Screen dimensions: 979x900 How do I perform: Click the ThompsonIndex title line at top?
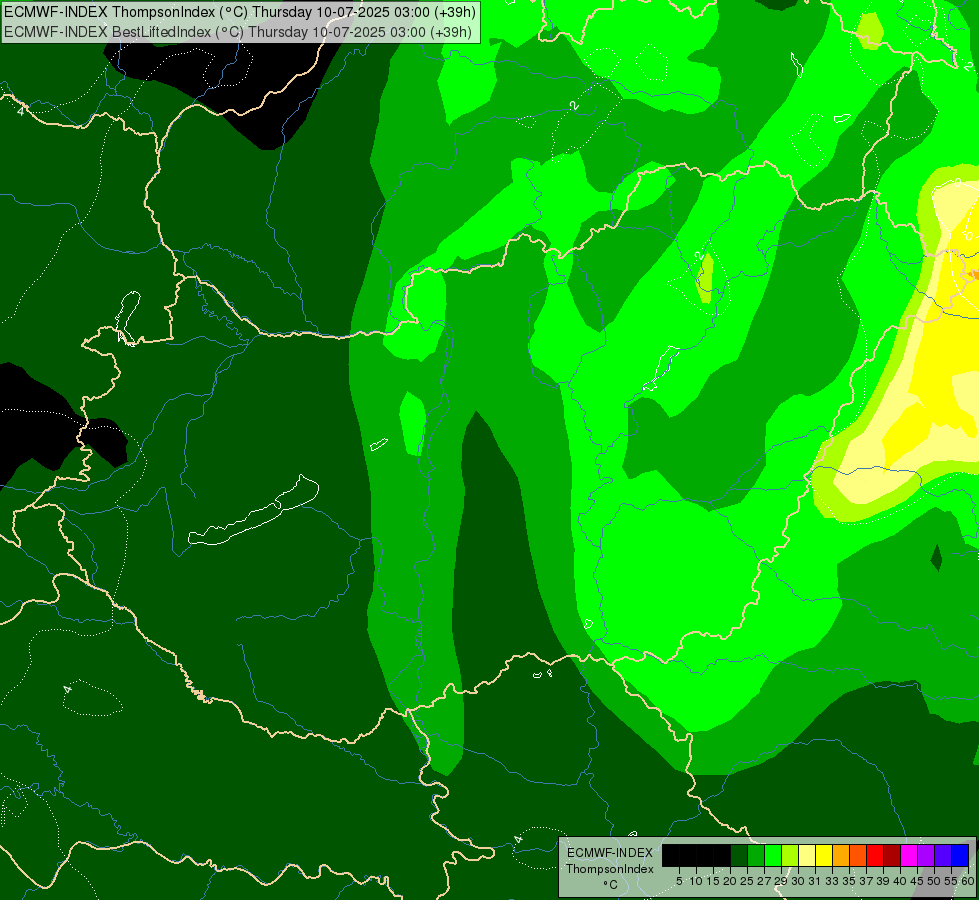point(240,11)
